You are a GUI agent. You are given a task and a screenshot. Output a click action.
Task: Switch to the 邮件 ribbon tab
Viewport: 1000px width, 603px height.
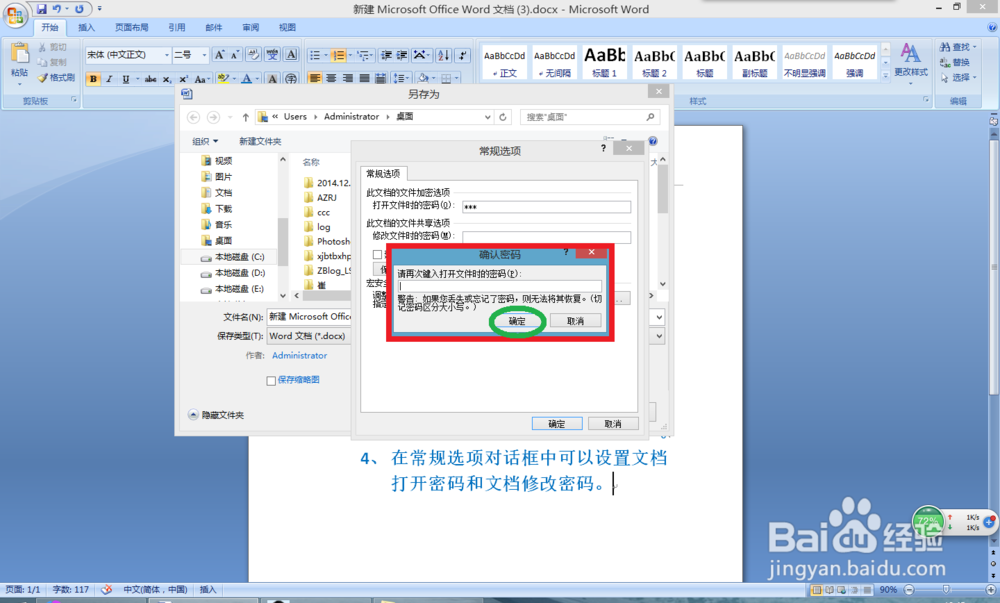click(x=214, y=27)
